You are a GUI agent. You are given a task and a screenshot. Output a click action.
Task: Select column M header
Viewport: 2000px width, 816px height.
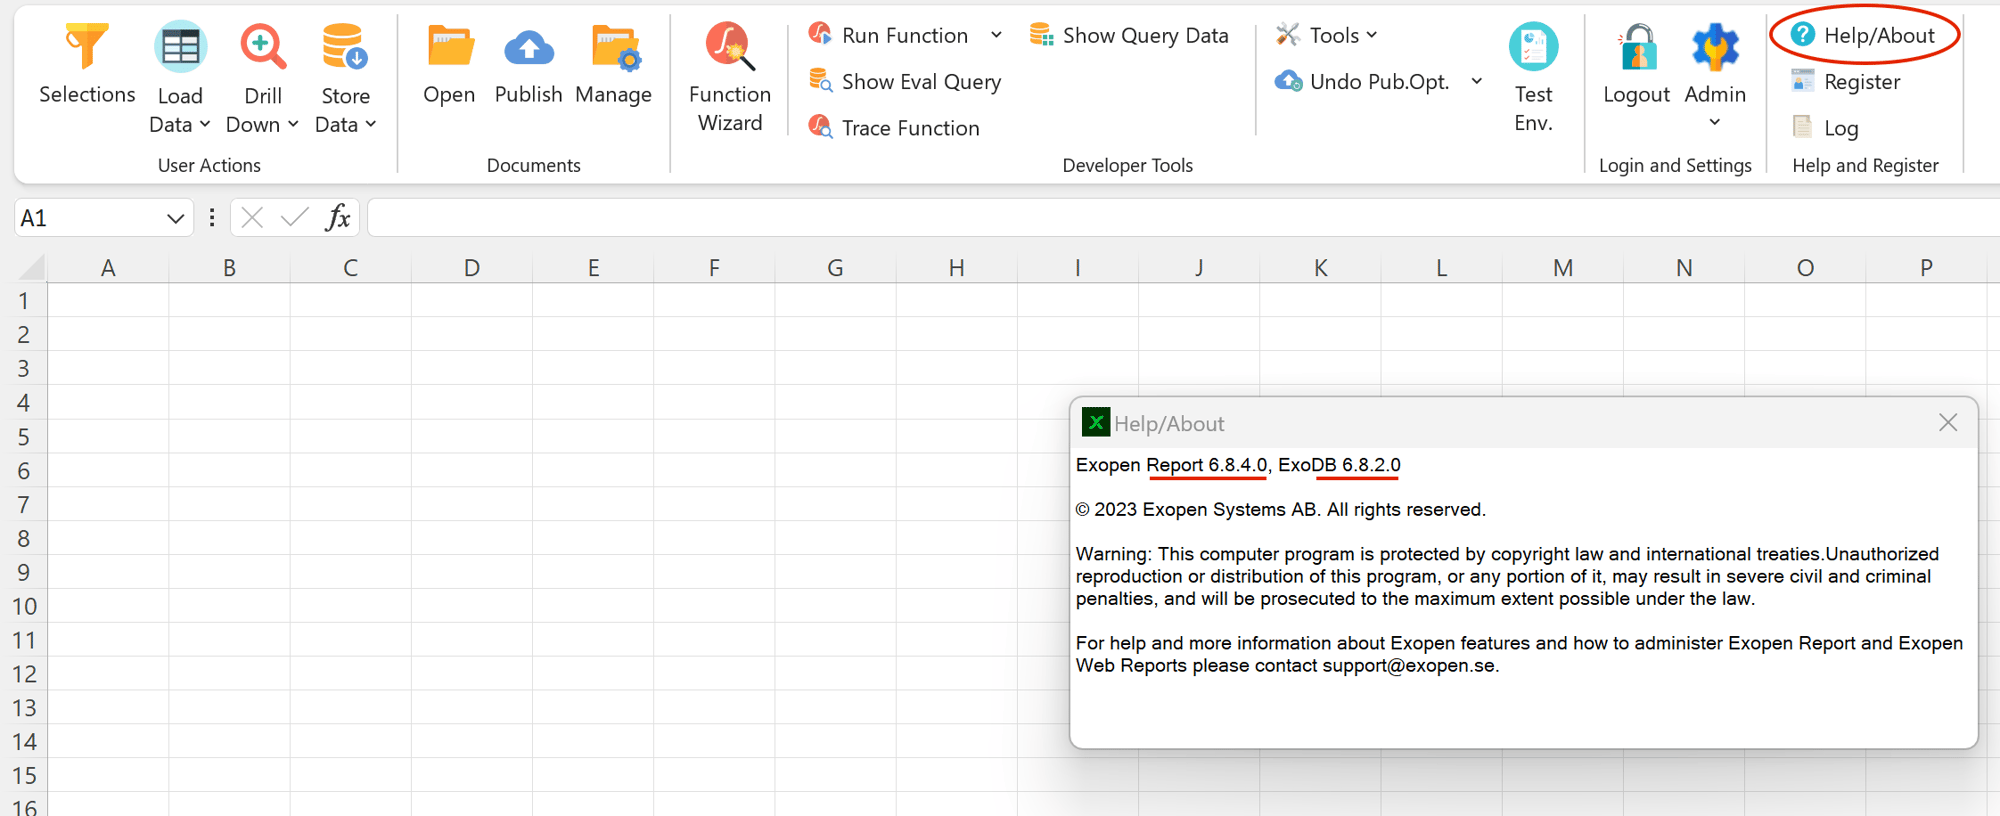[x=1563, y=268]
